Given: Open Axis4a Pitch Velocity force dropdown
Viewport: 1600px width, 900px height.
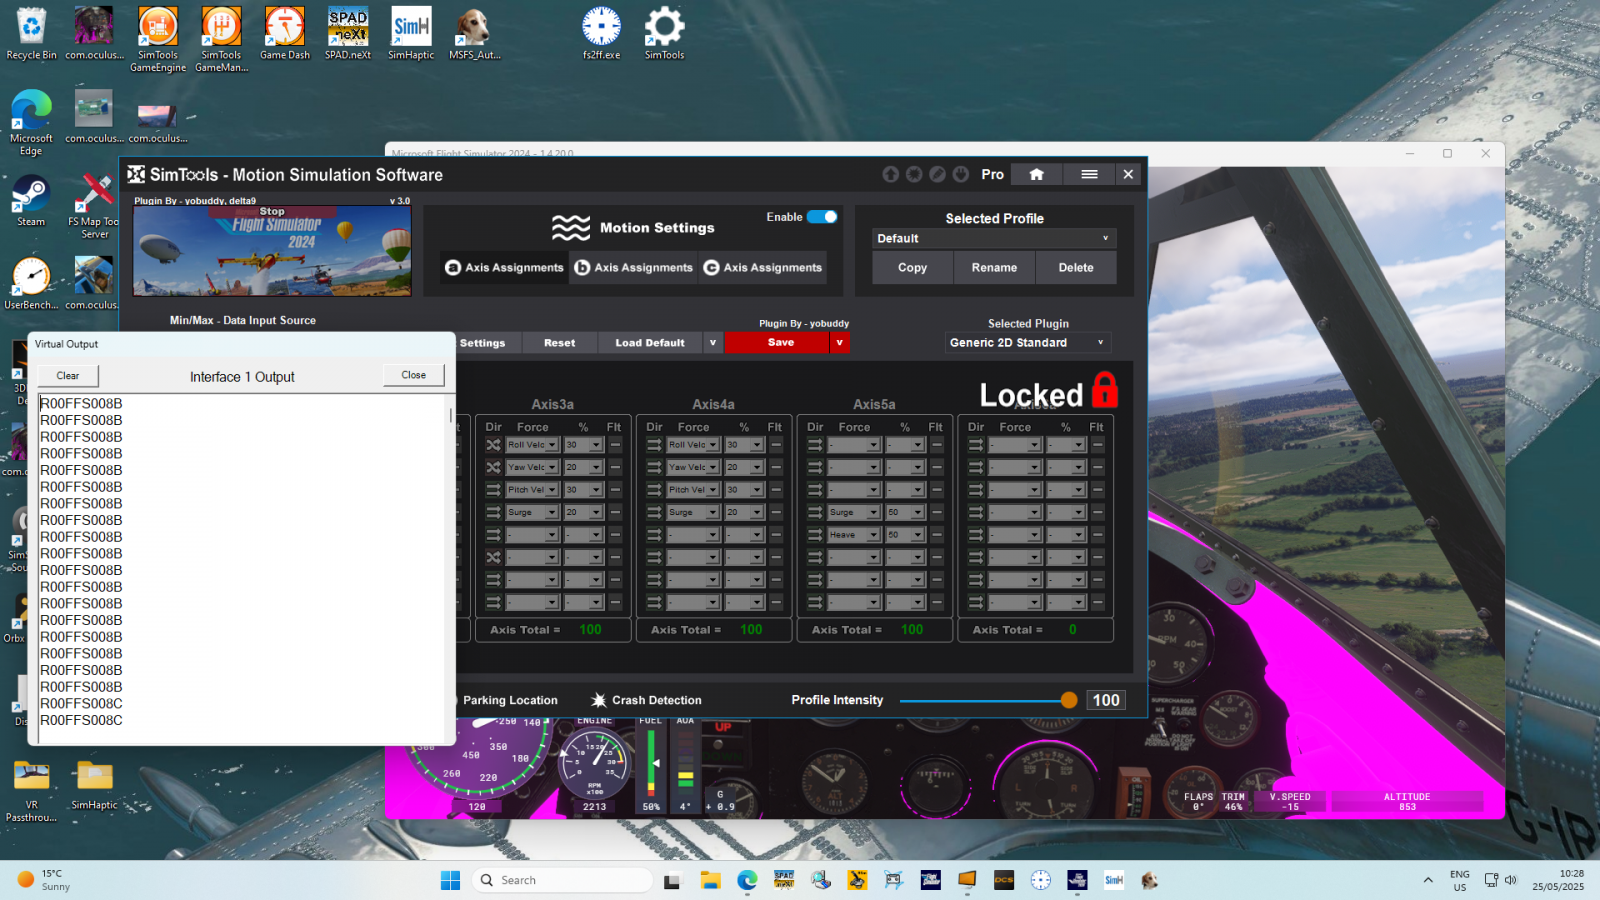Looking at the screenshot, I should pyautogui.click(x=693, y=490).
